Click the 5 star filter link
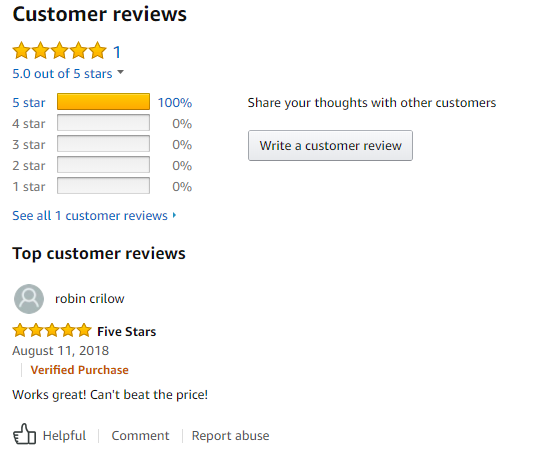The height and width of the screenshot is (454, 542). coord(29,103)
